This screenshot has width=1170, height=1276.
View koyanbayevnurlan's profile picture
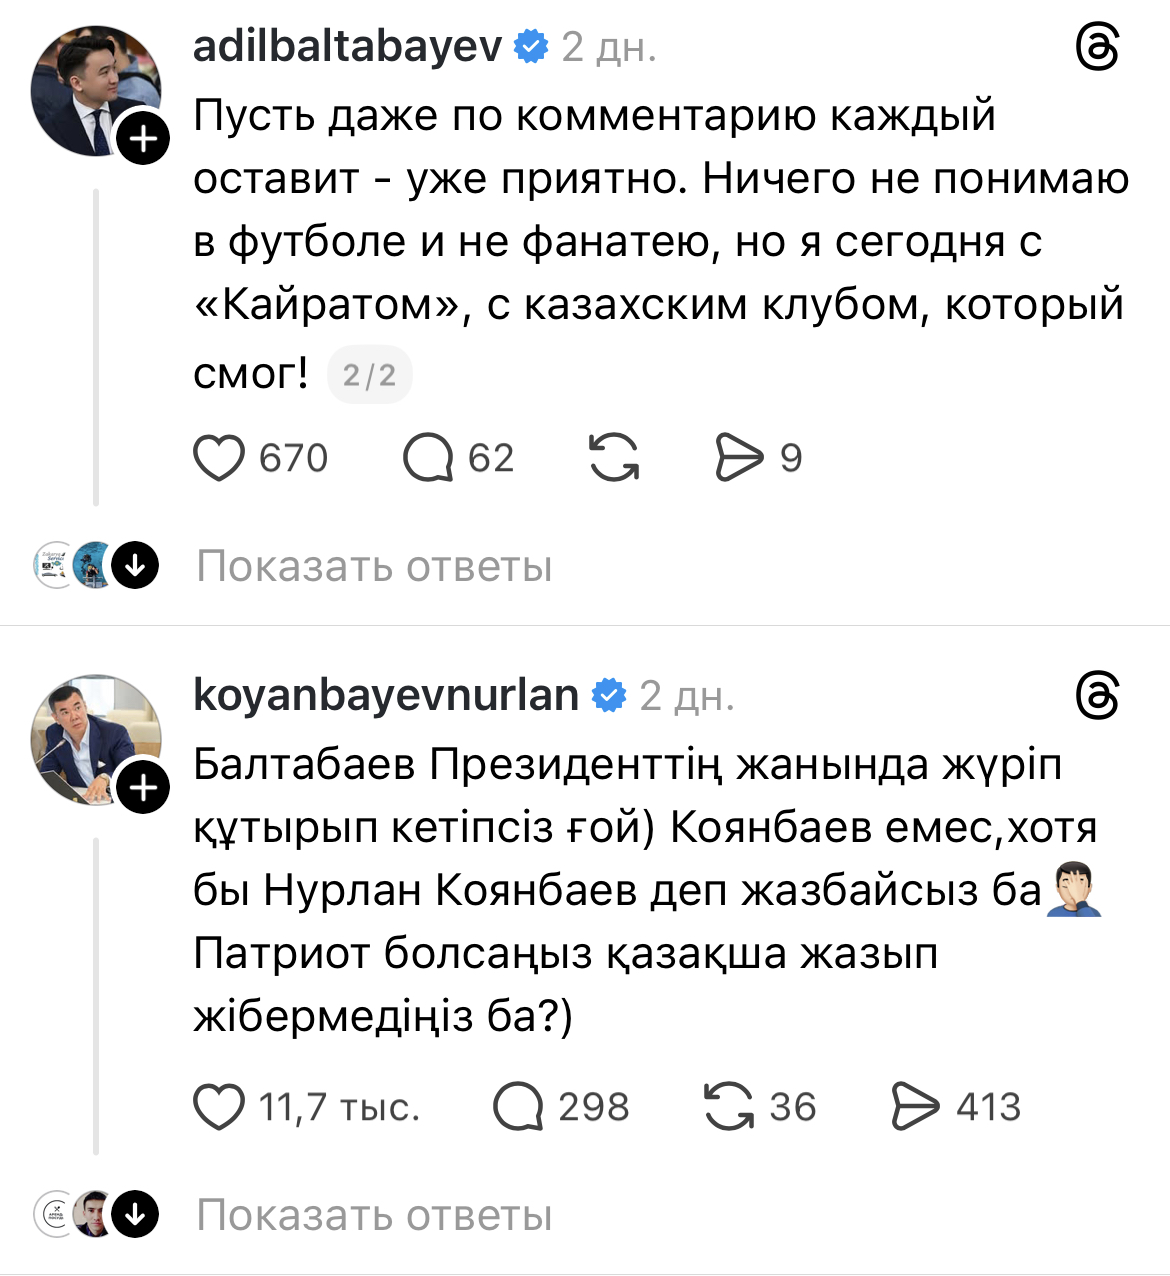tap(88, 735)
